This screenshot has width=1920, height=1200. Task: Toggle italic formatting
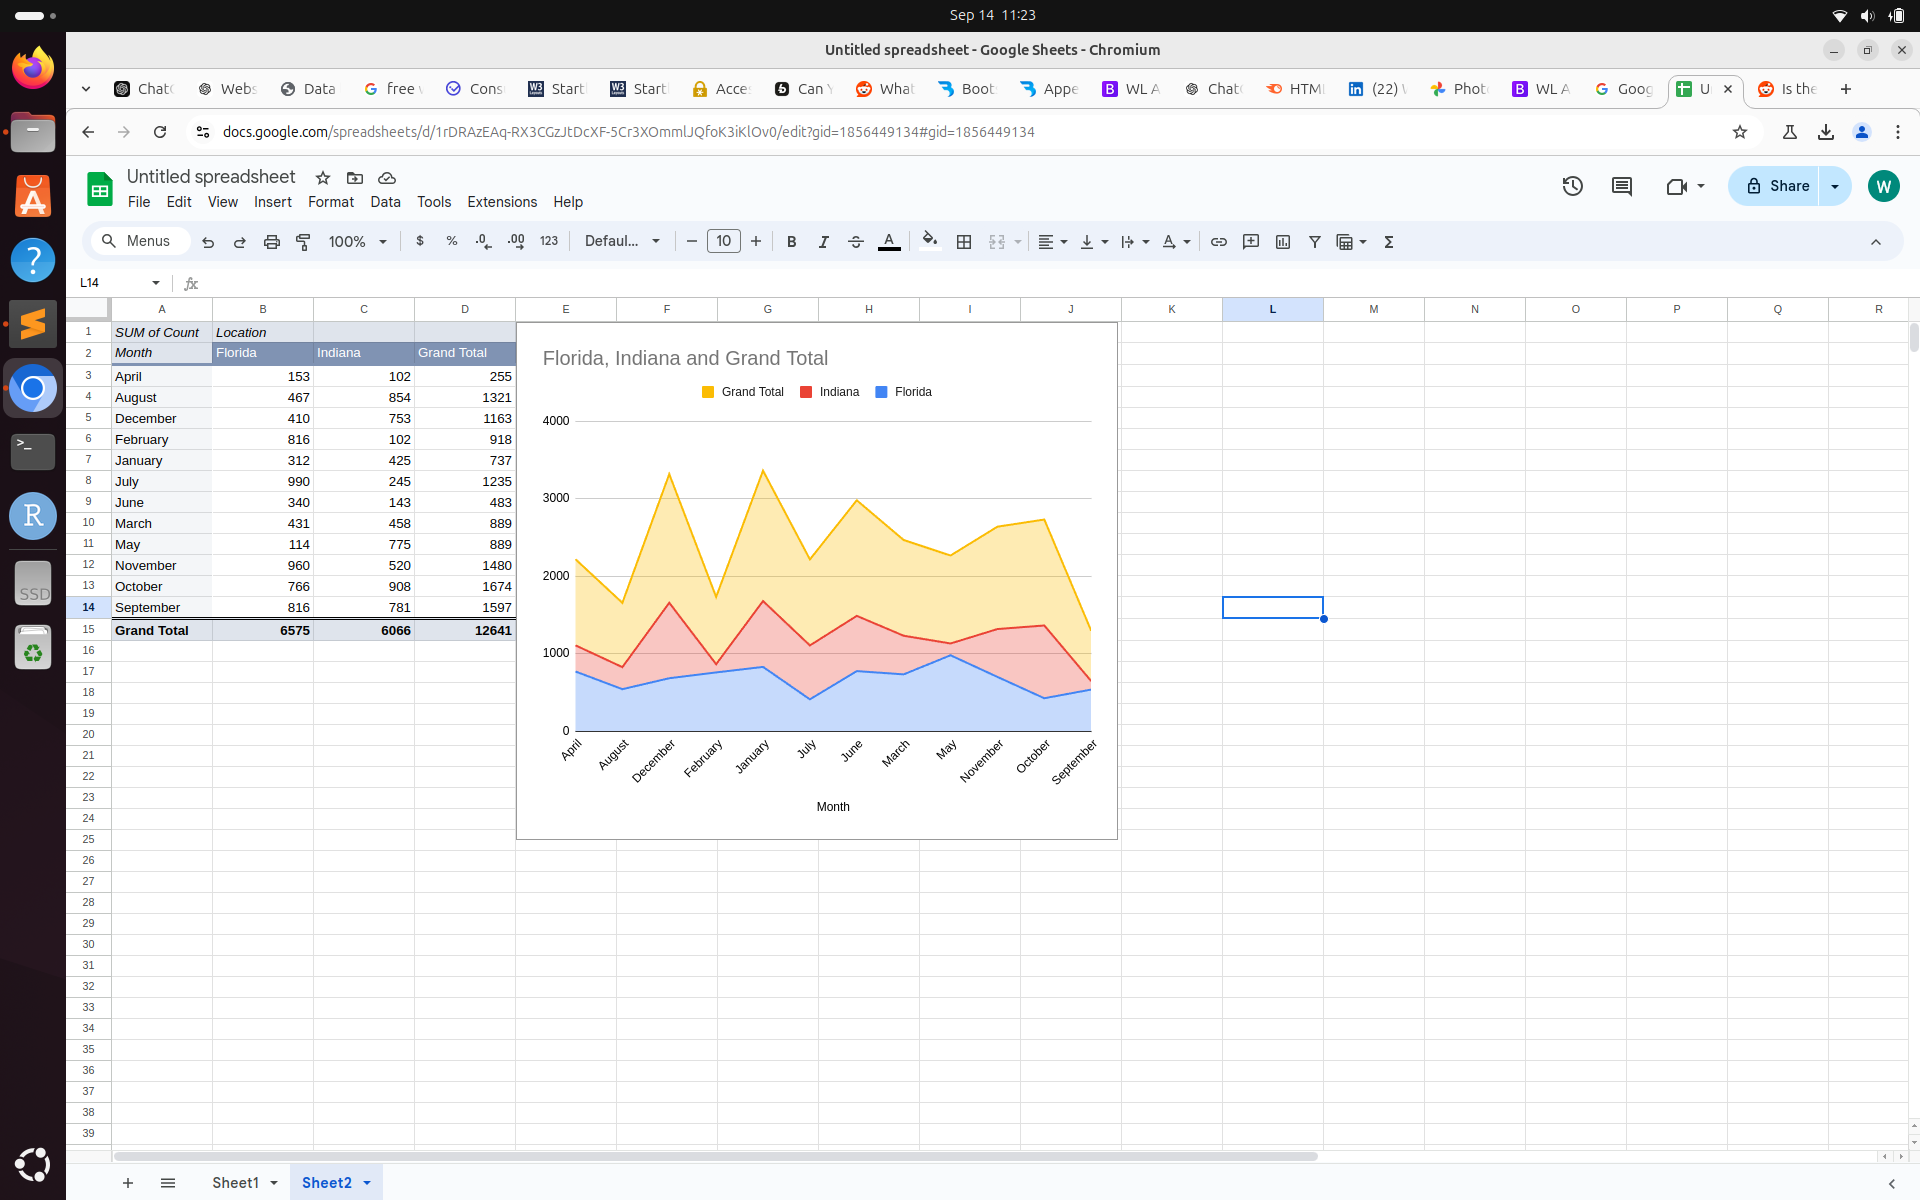tap(823, 242)
